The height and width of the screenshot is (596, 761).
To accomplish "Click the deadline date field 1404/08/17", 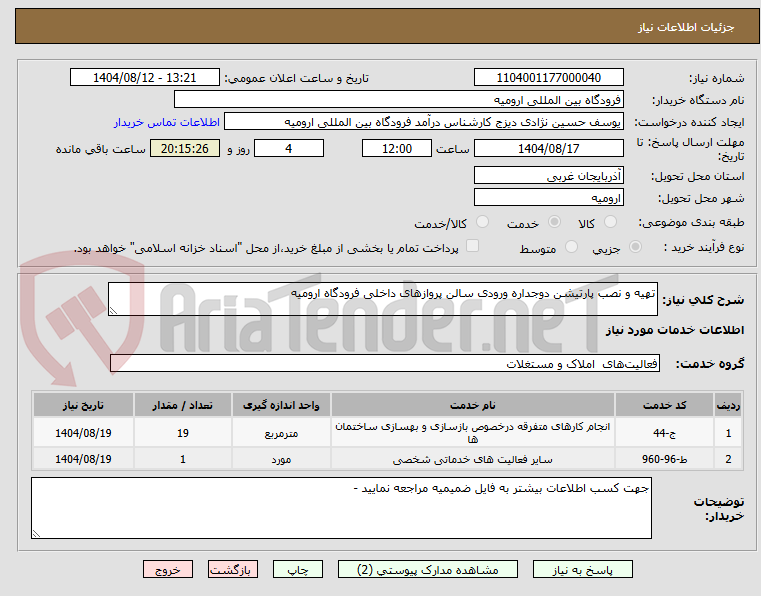I will [x=548, y=149].
